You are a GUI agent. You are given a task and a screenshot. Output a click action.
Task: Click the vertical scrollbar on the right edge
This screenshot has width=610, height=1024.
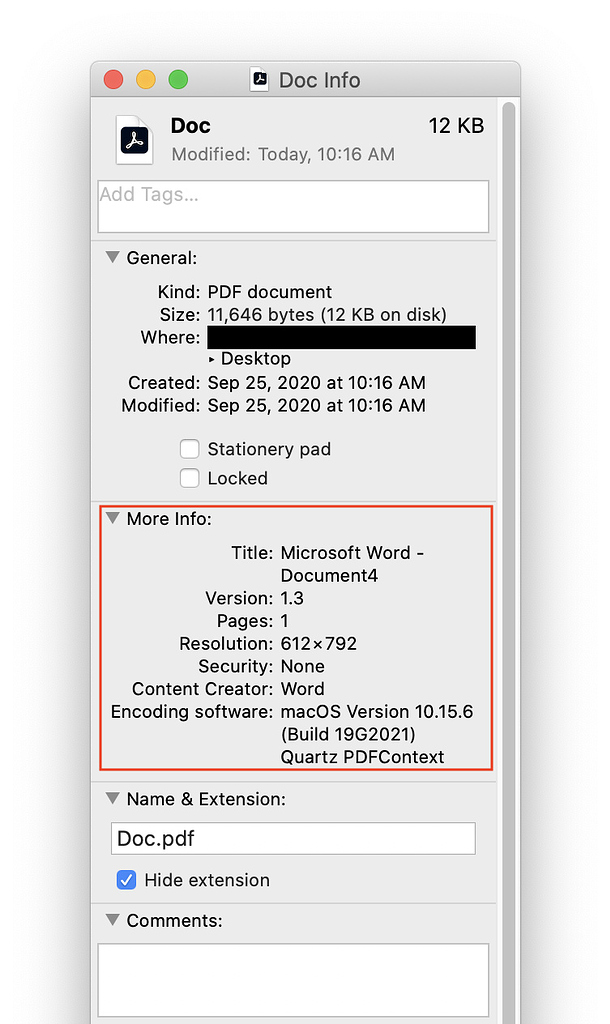[x=508, y=500]
